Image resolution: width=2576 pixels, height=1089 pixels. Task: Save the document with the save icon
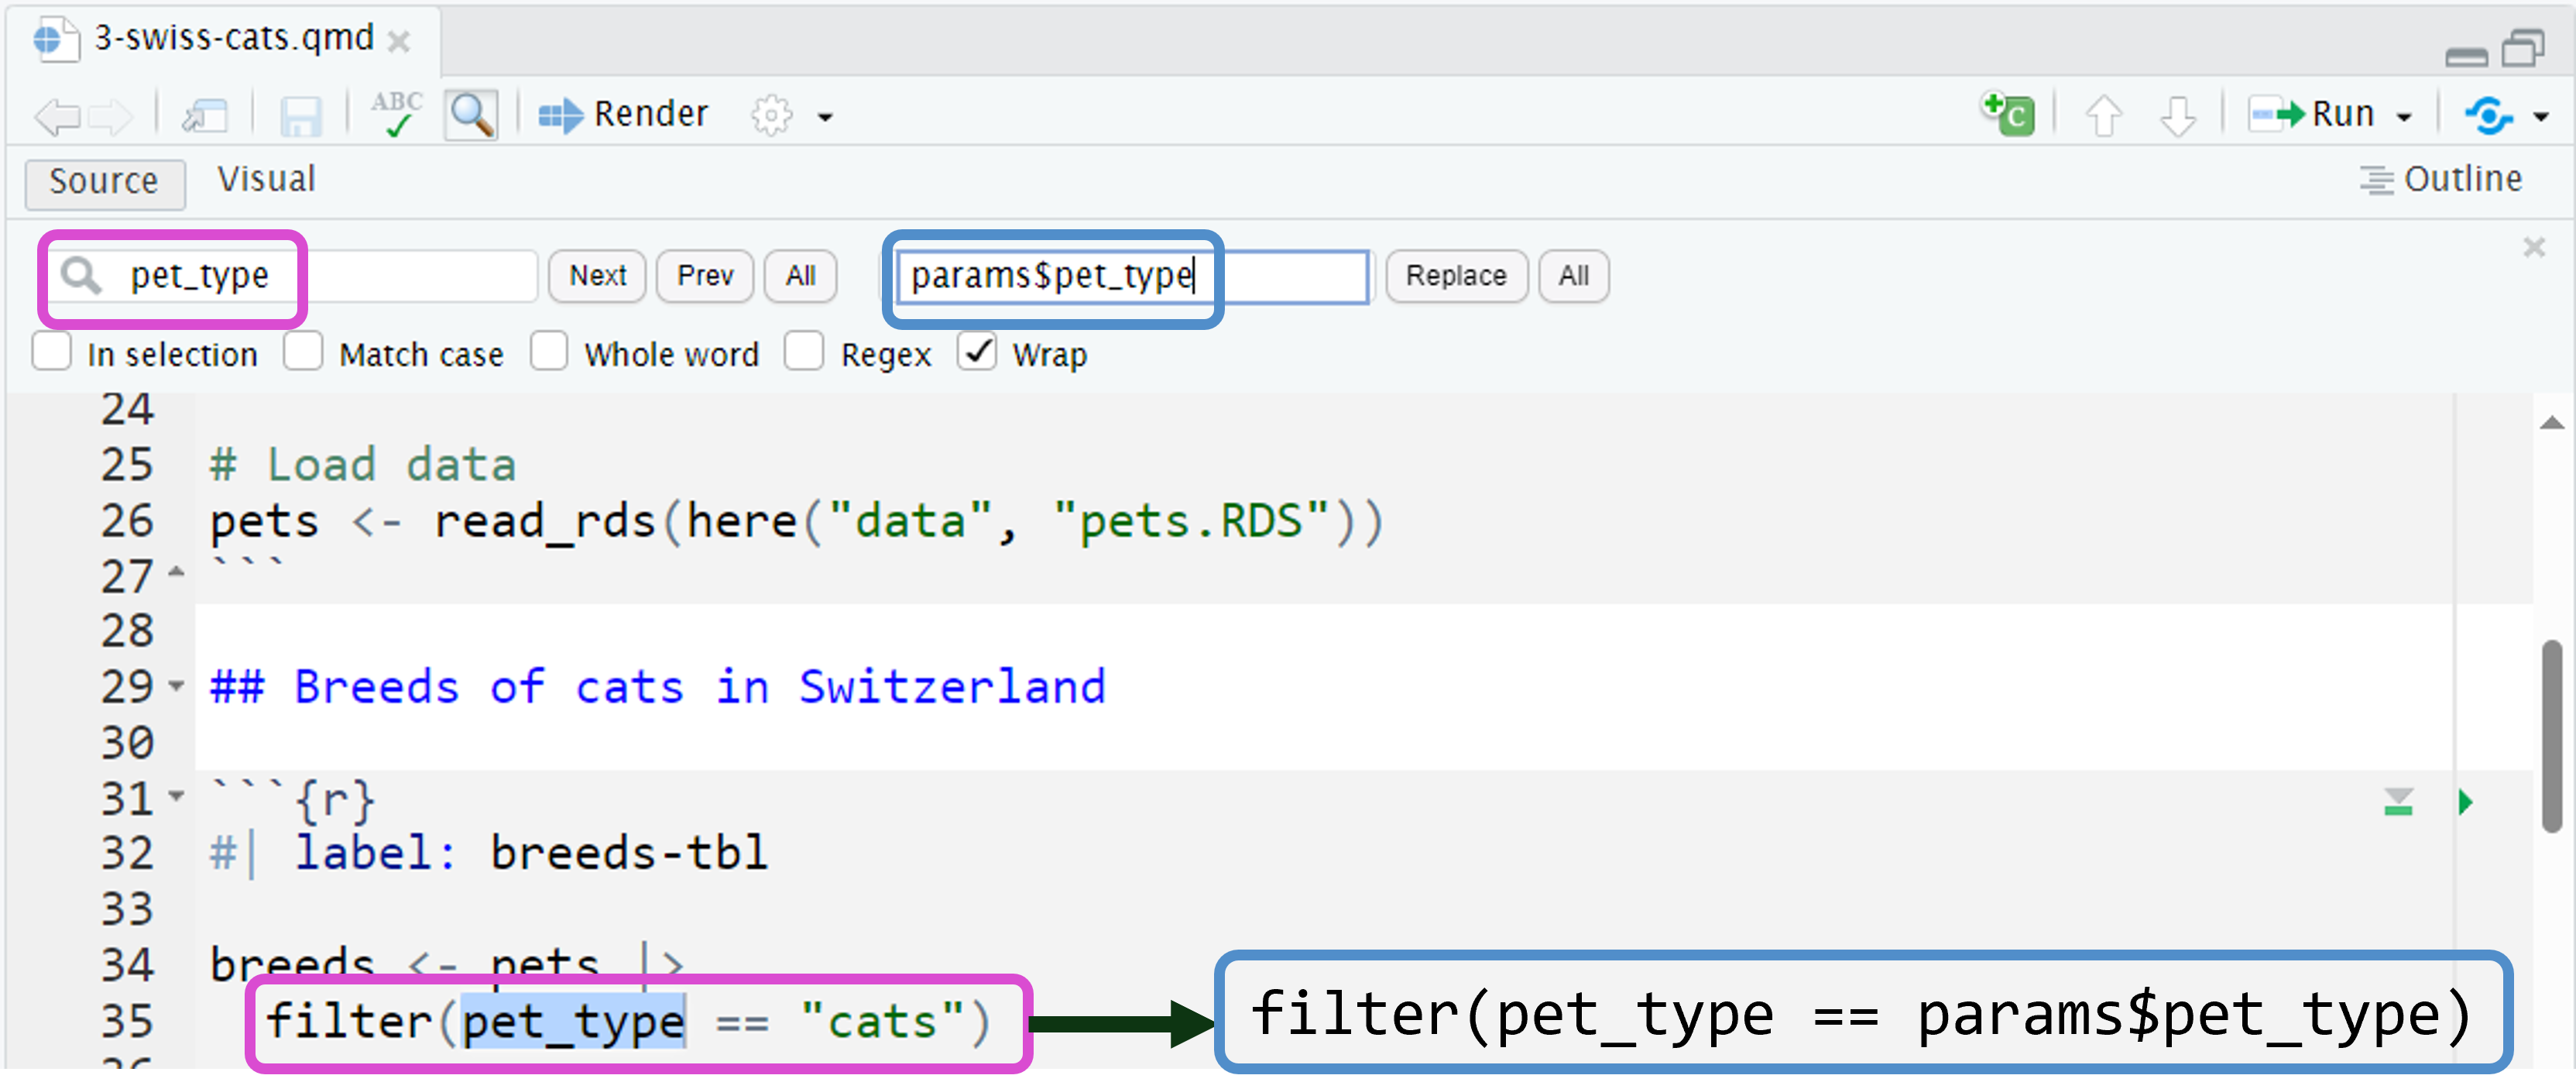pyautogui.click(x=300, y=113)
